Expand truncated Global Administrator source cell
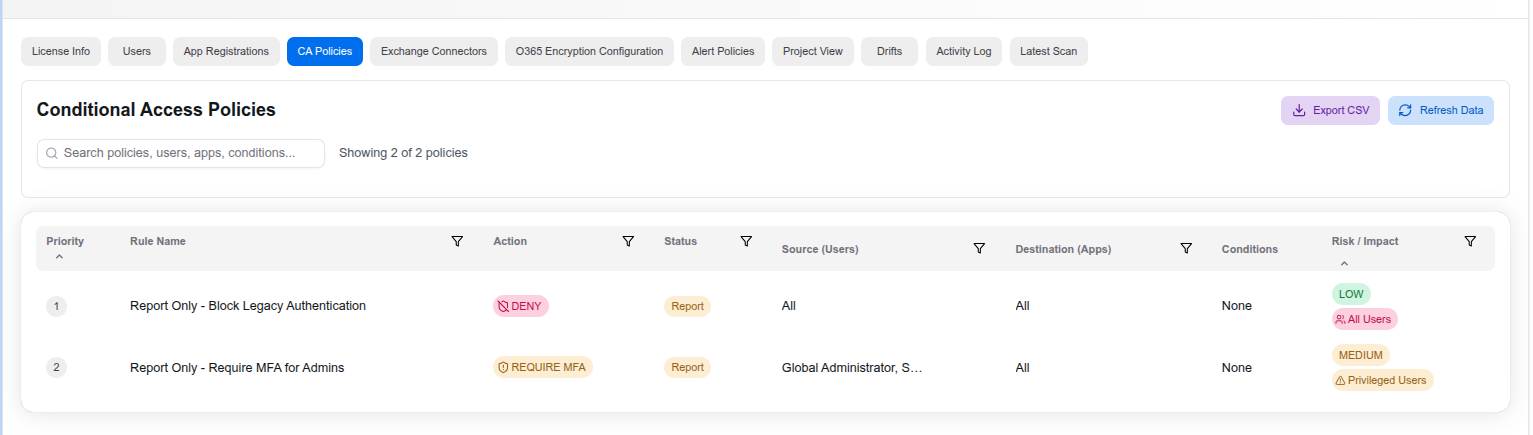 click(x=851, y=368)
